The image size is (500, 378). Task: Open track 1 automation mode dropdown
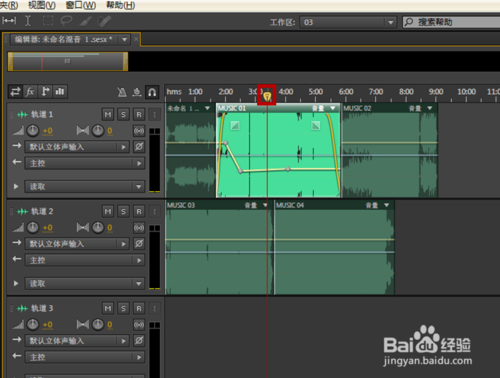(85, 187)
